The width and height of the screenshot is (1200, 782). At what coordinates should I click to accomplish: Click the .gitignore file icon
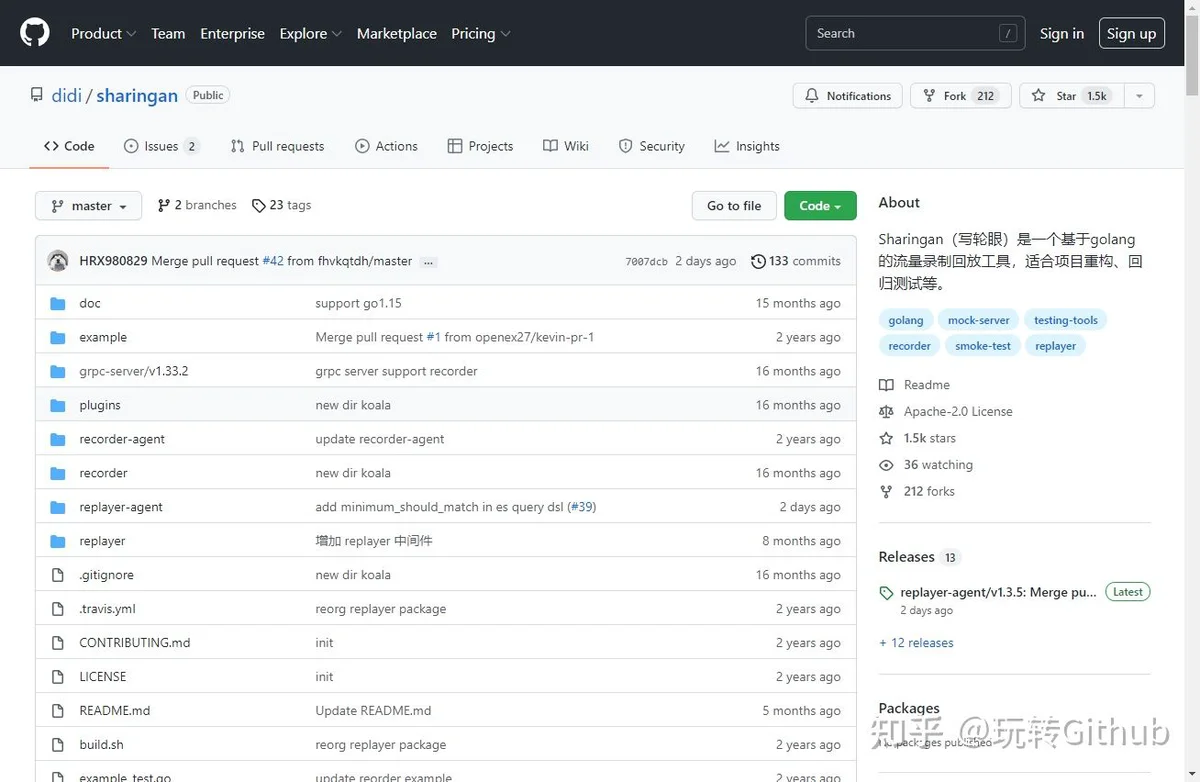click(58, 575)
